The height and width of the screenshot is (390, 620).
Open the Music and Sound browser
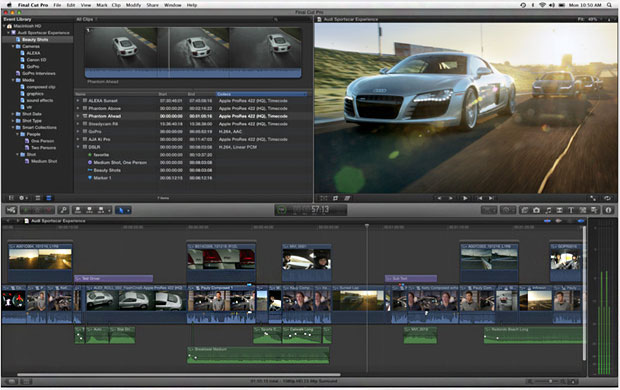548,210
